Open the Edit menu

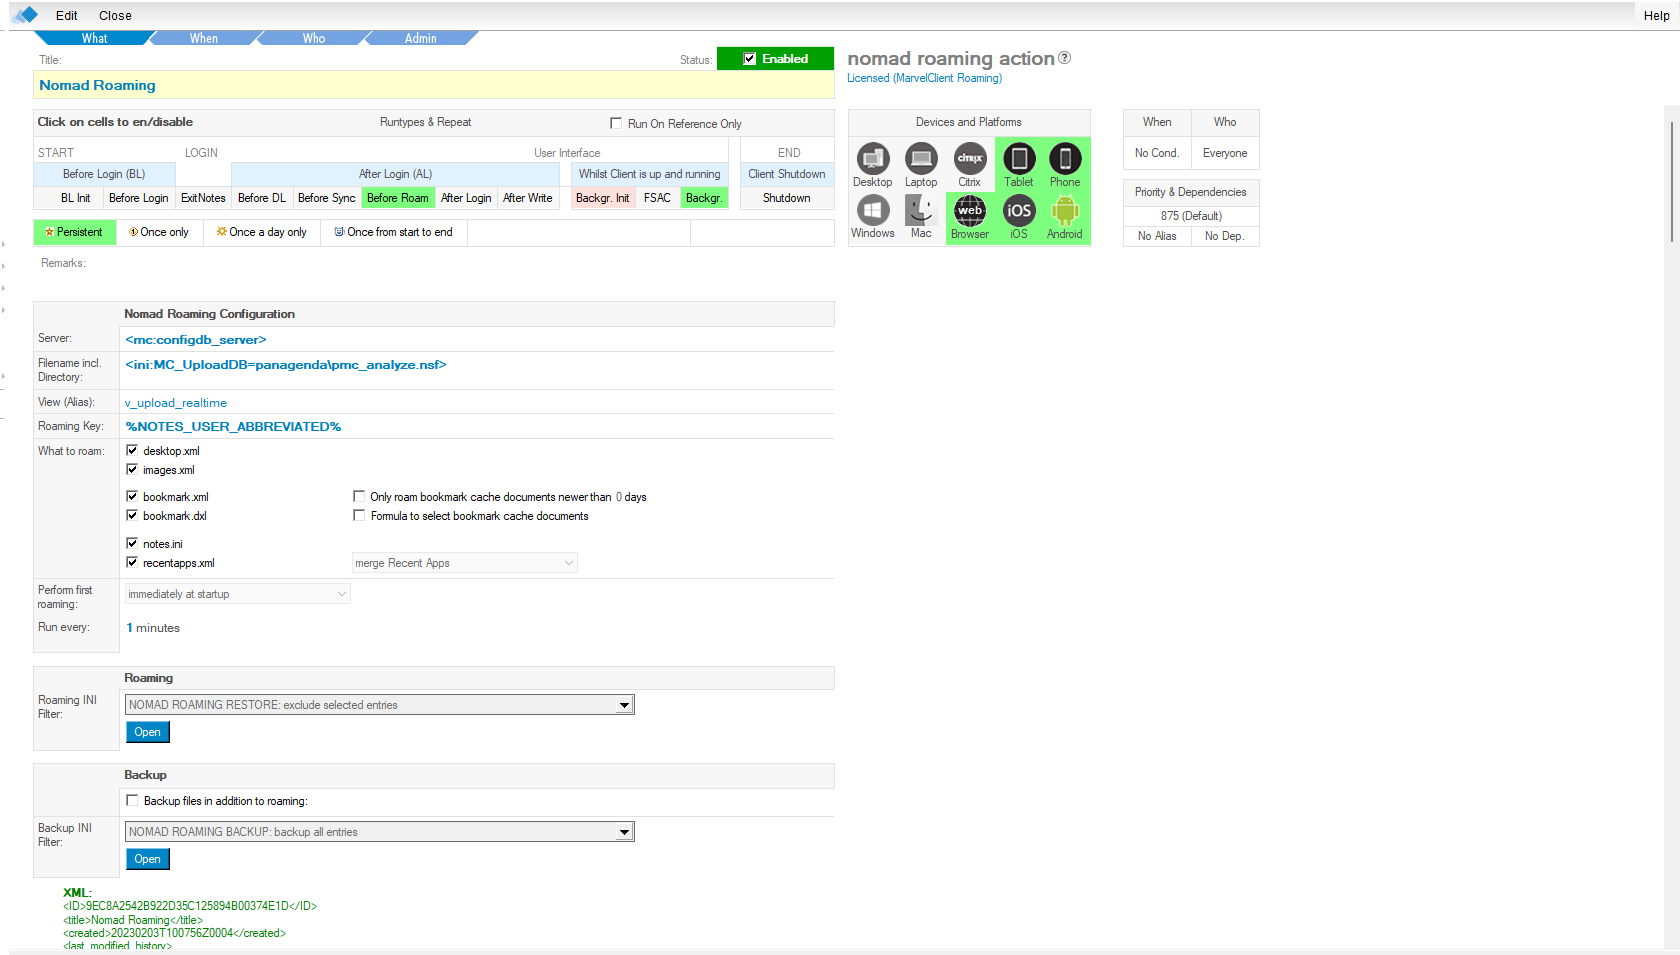(67, 15)
